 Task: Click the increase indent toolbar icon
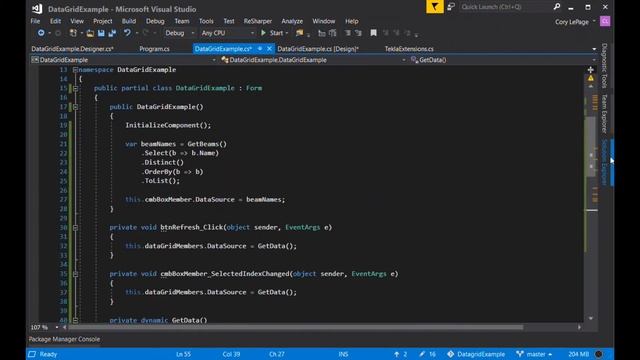(x=333, y=33)
